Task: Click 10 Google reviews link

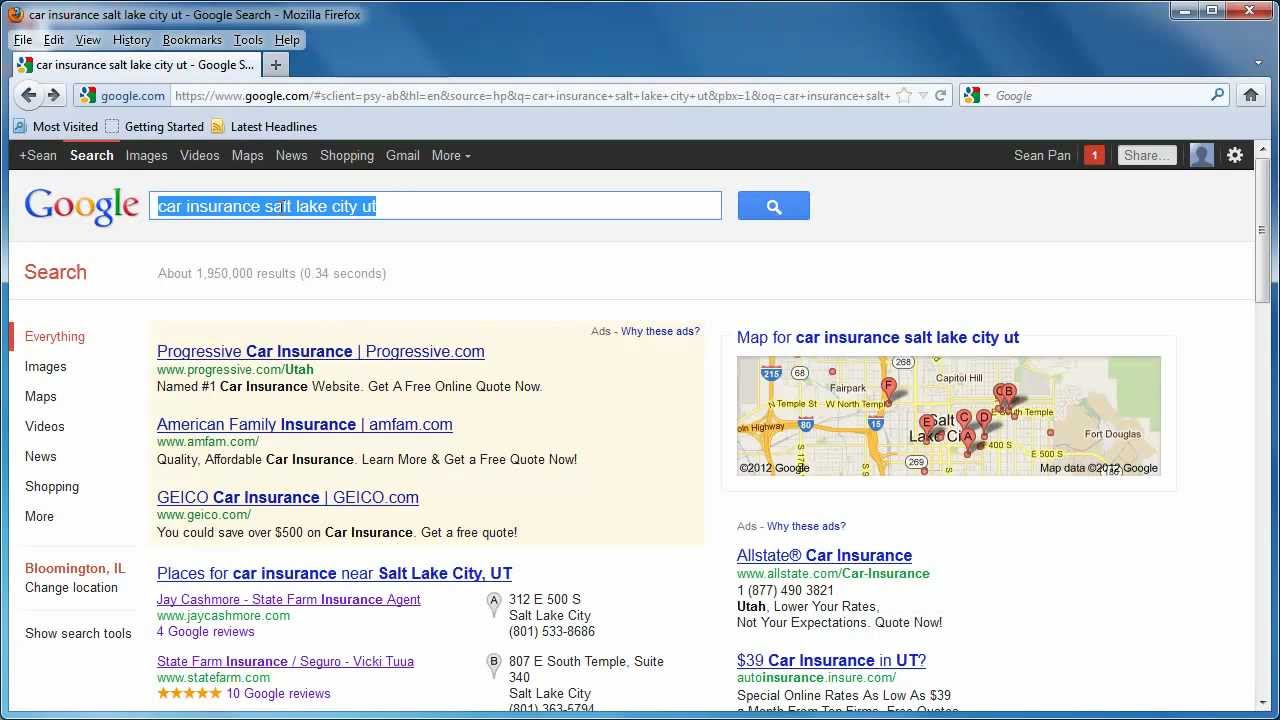Action: click(278, 693)
